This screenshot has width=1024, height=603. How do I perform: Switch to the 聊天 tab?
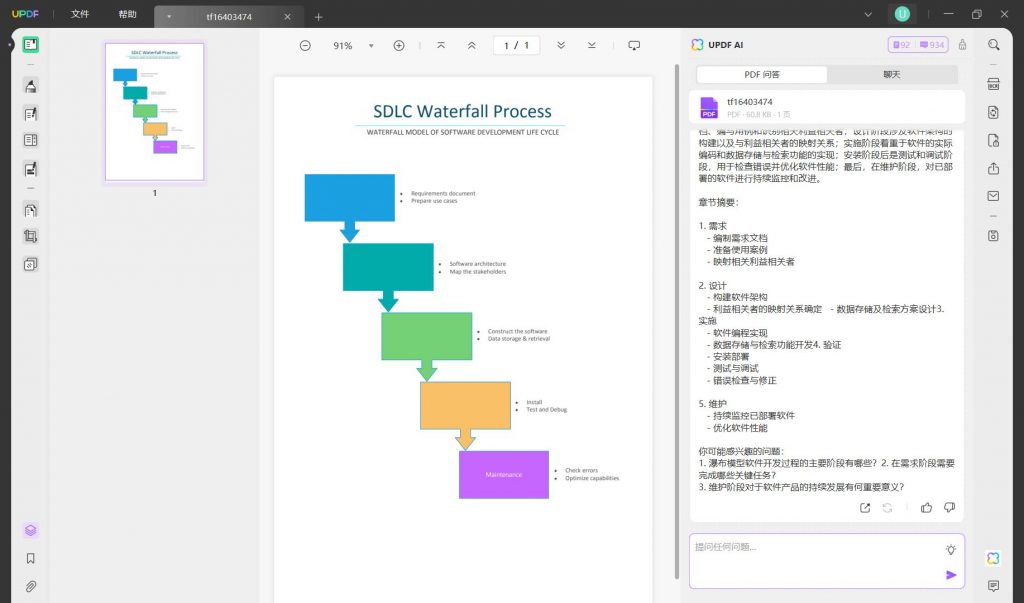coord(891,74)
